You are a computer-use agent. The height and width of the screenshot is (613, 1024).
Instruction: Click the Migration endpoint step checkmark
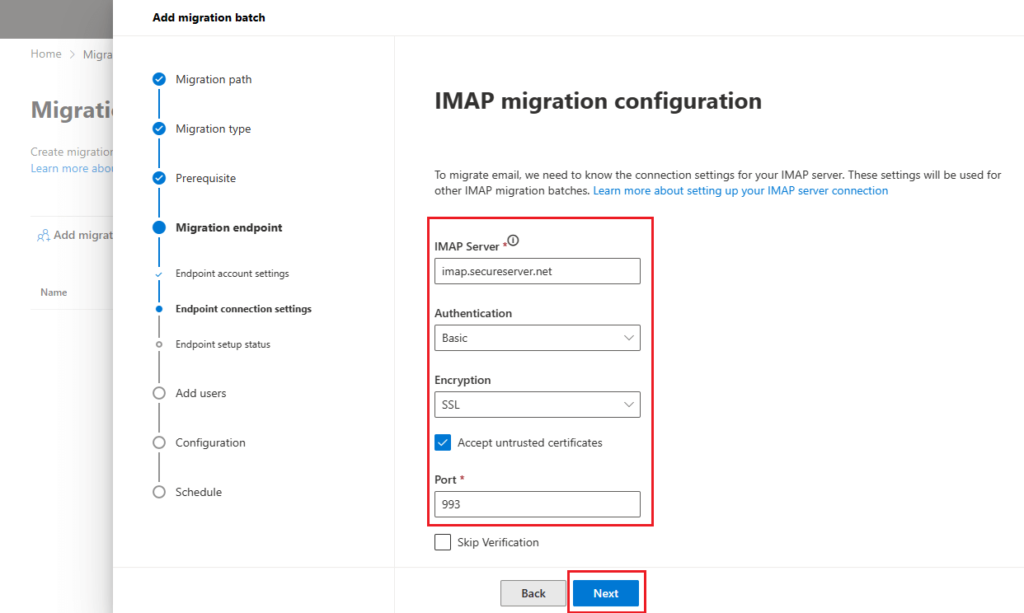click(x=159, y=227)
